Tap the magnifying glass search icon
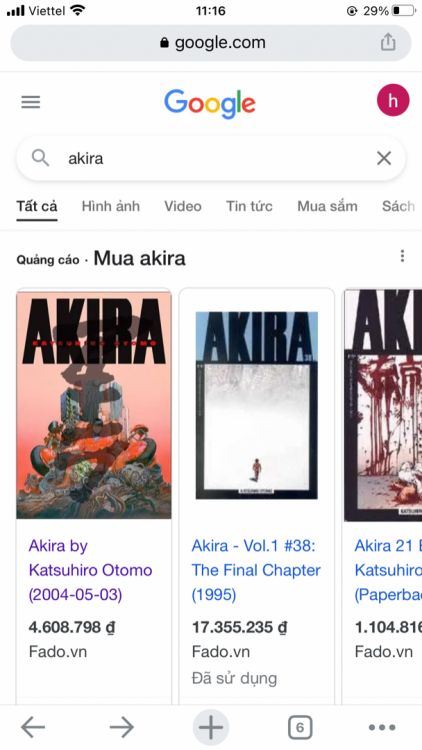The width and height of the screenshot is (422, 750). (41, 158)
